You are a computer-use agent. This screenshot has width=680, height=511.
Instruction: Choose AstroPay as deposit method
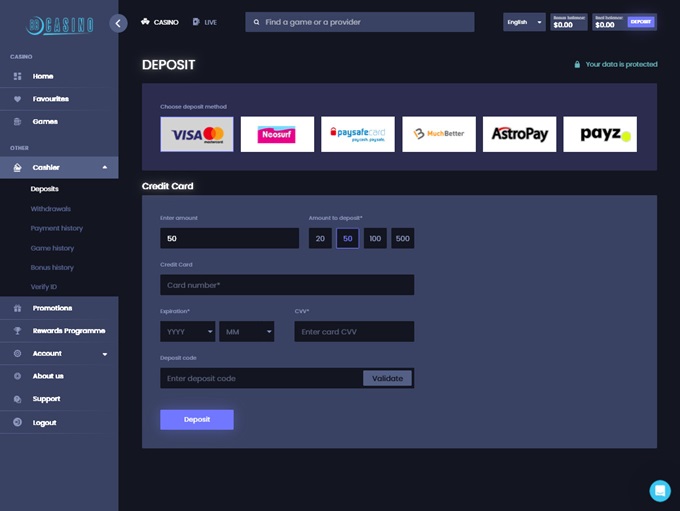(519, 134)
